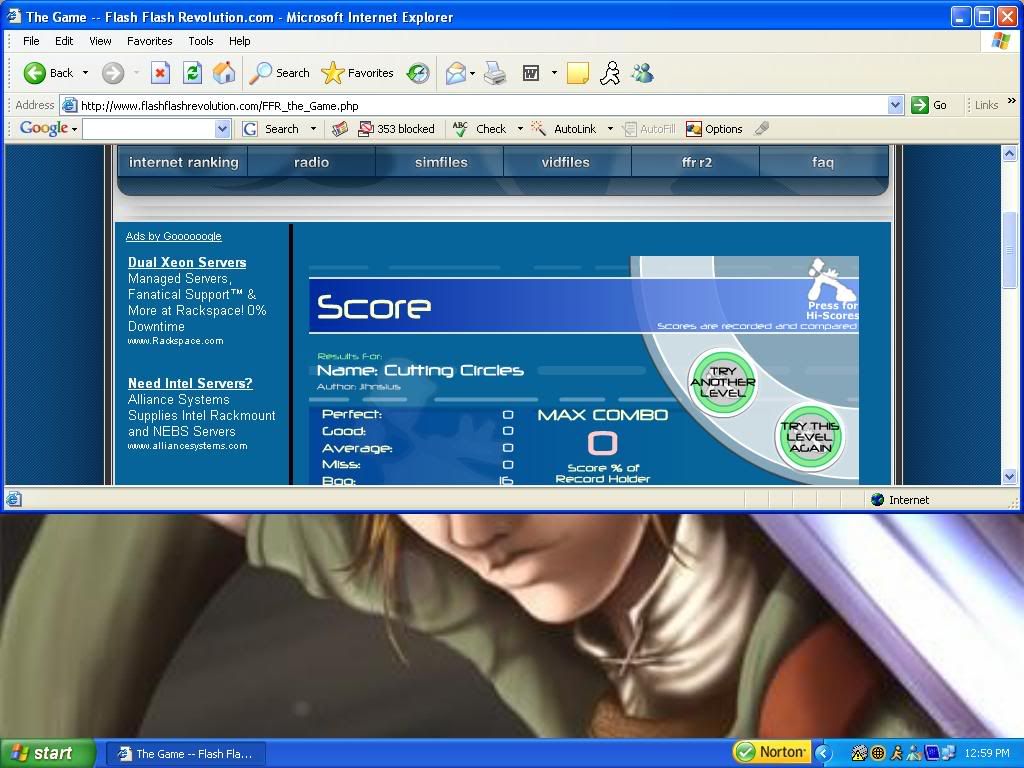Viewport: 1024px width, 768px height.
Task: Click the Start button on taskbar
Action: pyautogui.click(x=47, y=753)
